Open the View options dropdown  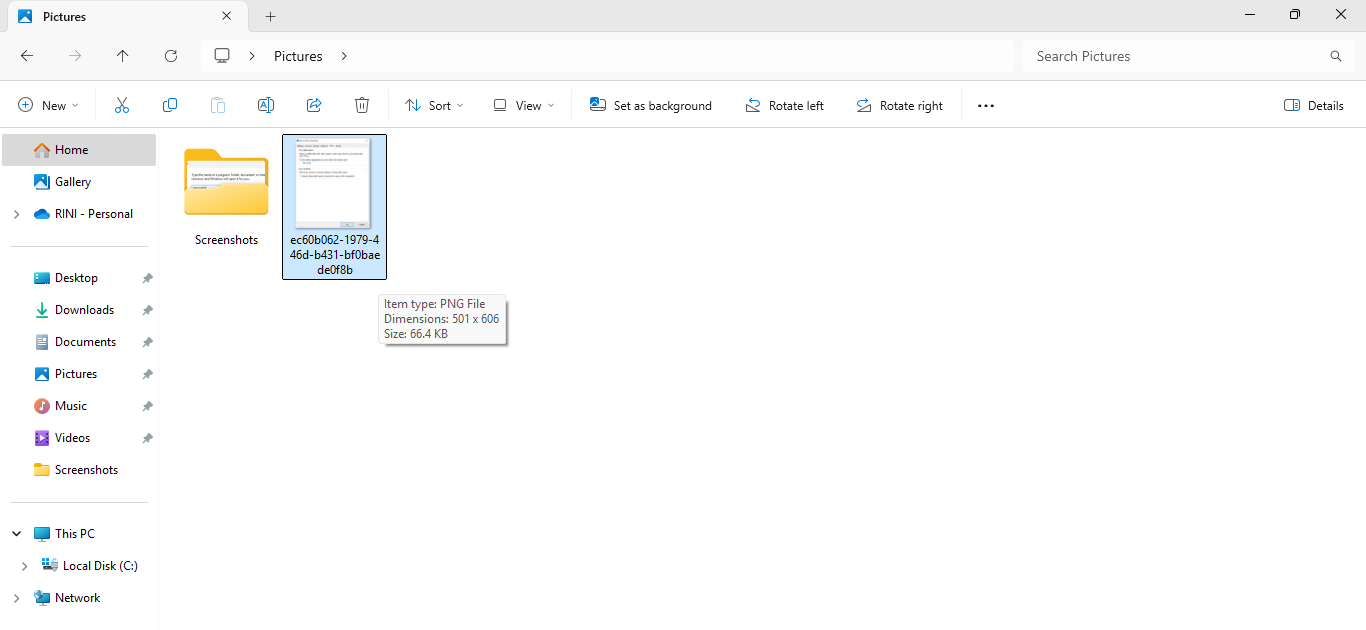point(523,105)
